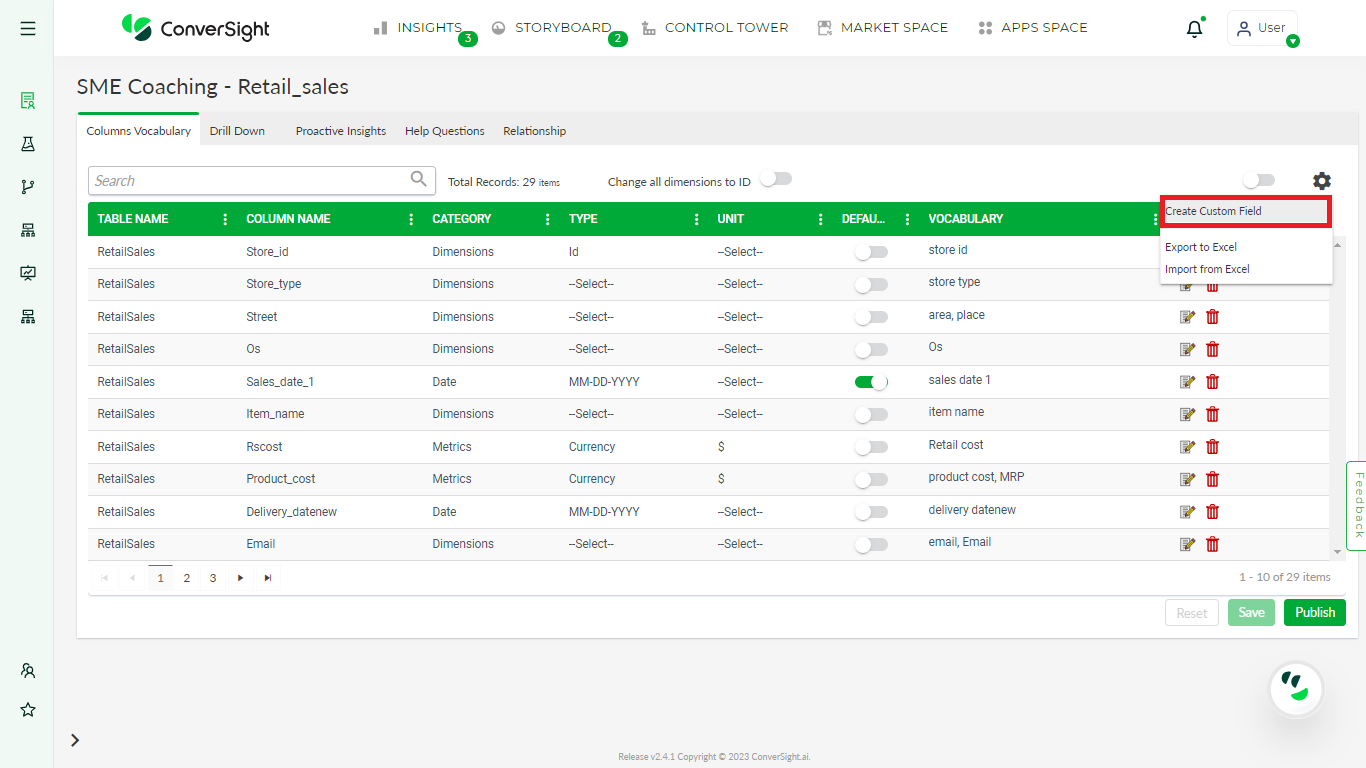
Task: Open the branching workflow icon in sidebar
Action: click(x=27, y=186)
